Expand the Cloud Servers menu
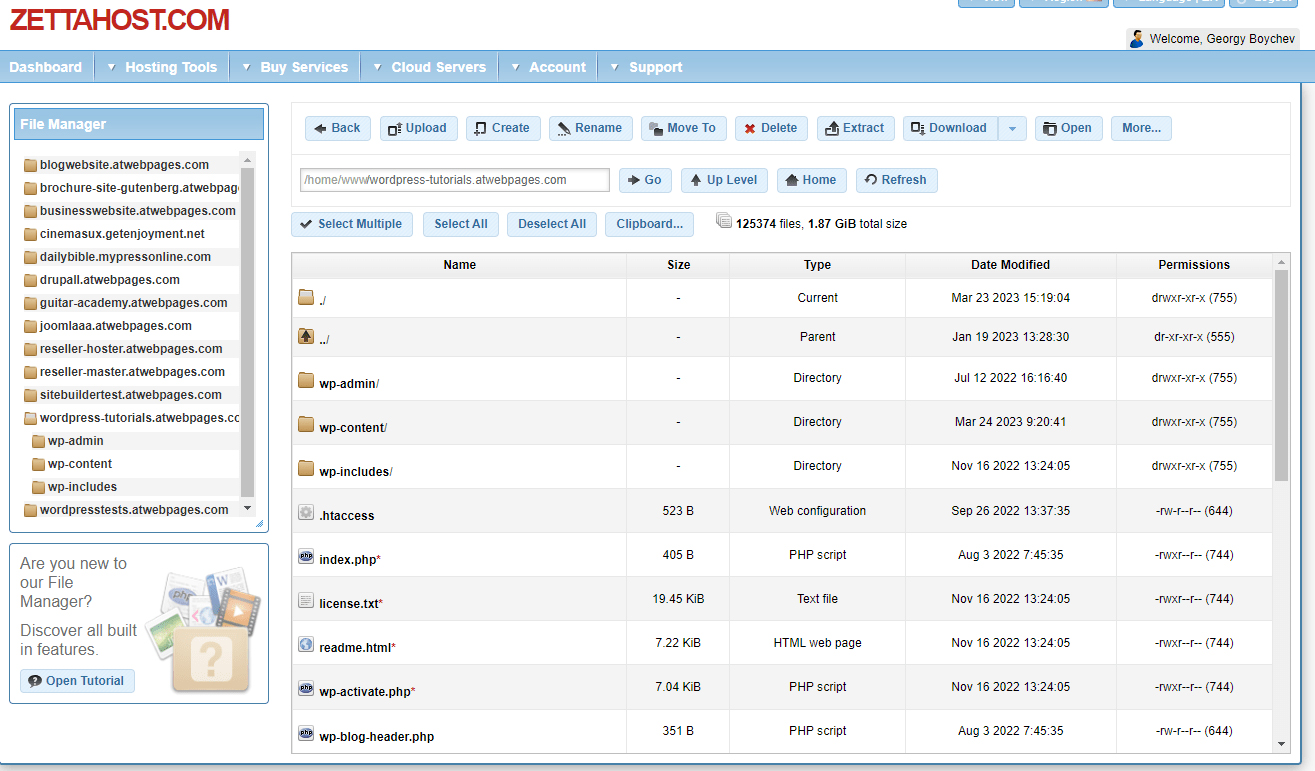Screen dimensions: 1315x771 click(429, 67)
